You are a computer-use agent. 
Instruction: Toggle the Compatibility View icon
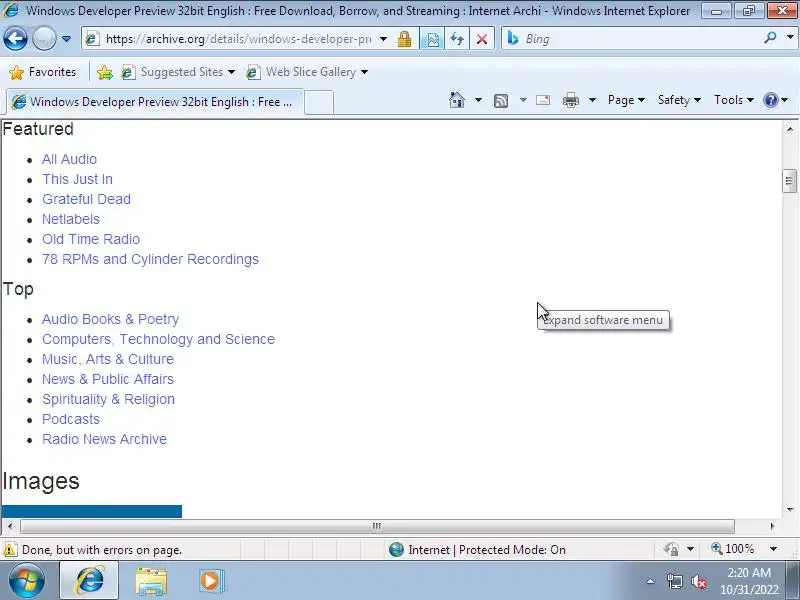click(432, 39)
